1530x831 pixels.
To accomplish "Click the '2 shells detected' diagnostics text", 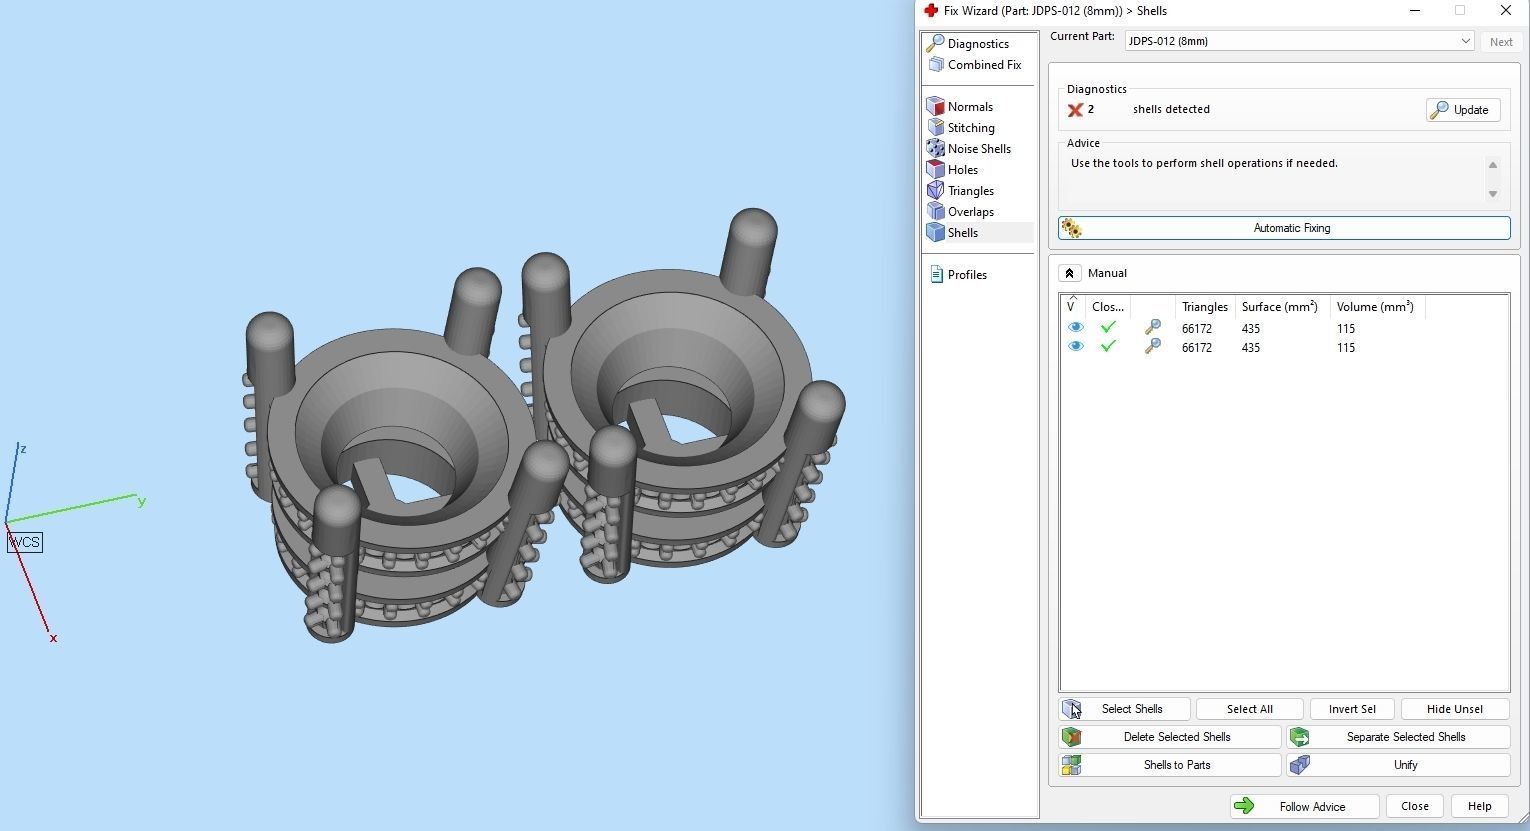I will coord(1149,109).
